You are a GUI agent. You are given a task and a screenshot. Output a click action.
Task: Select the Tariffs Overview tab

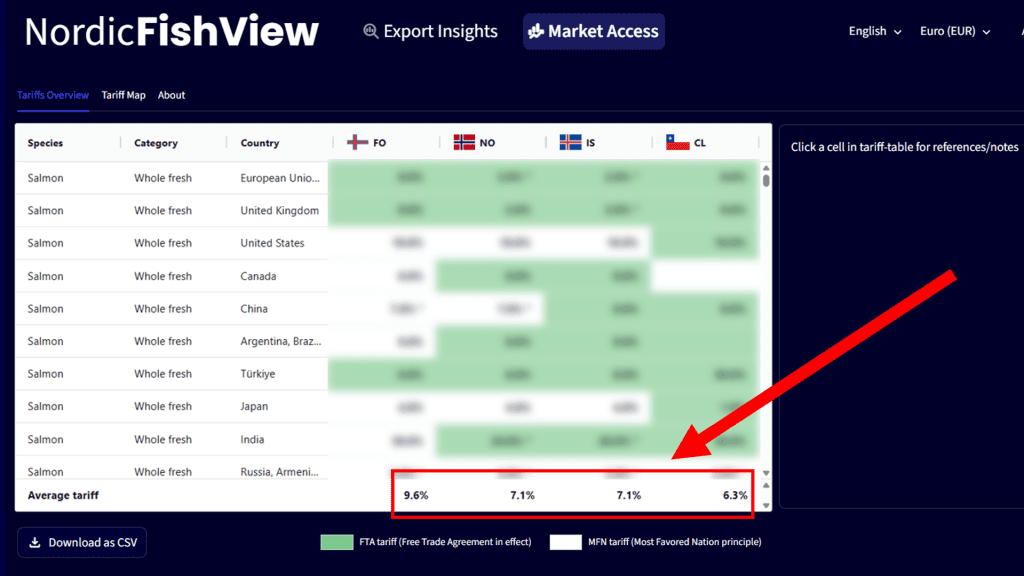coord(53,95)
